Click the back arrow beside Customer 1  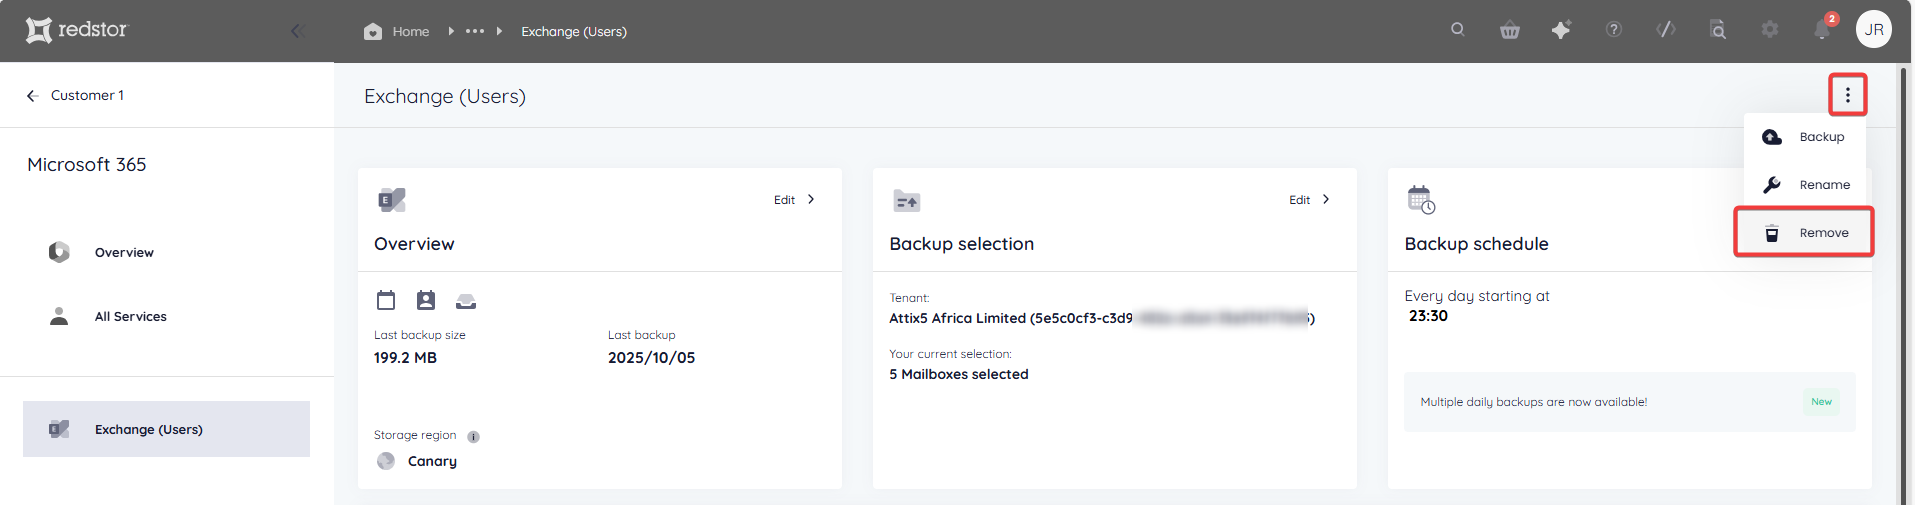tap(32, 95)
